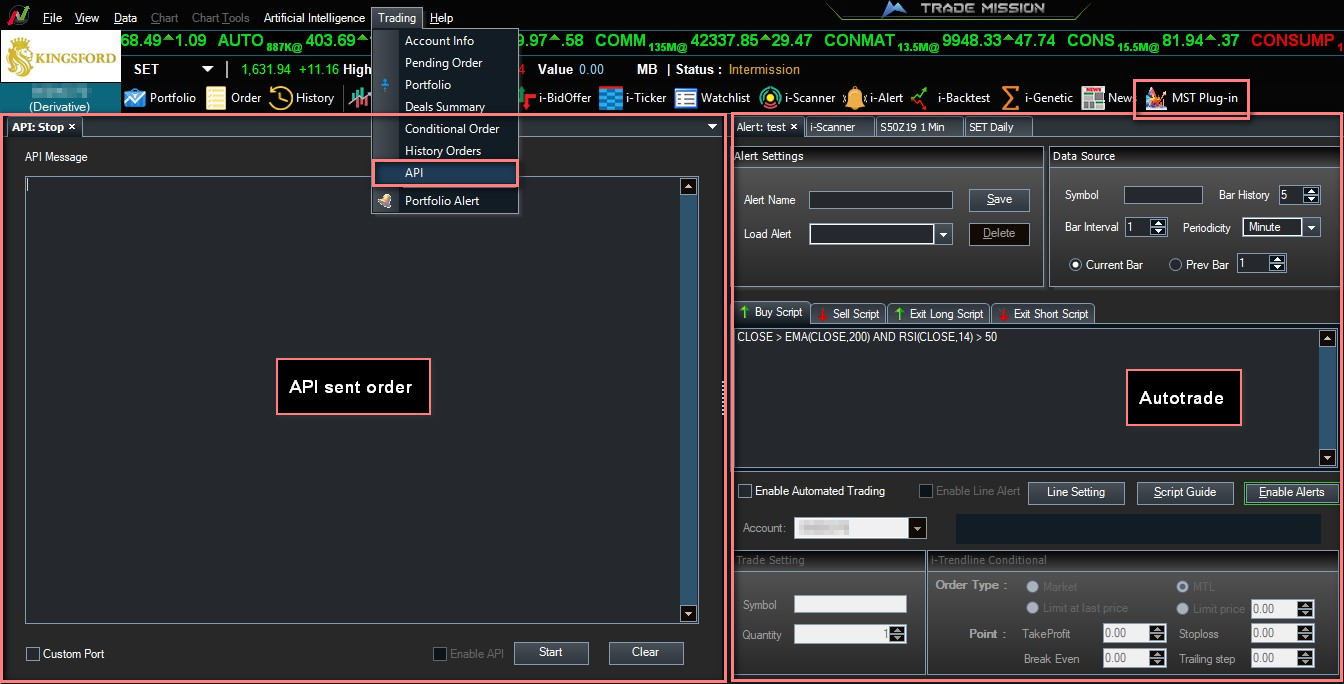The image size is (1344, 684).
Task: Open the Load Alert dropdown
Action: pyautogui.click(x=944, y=234)
